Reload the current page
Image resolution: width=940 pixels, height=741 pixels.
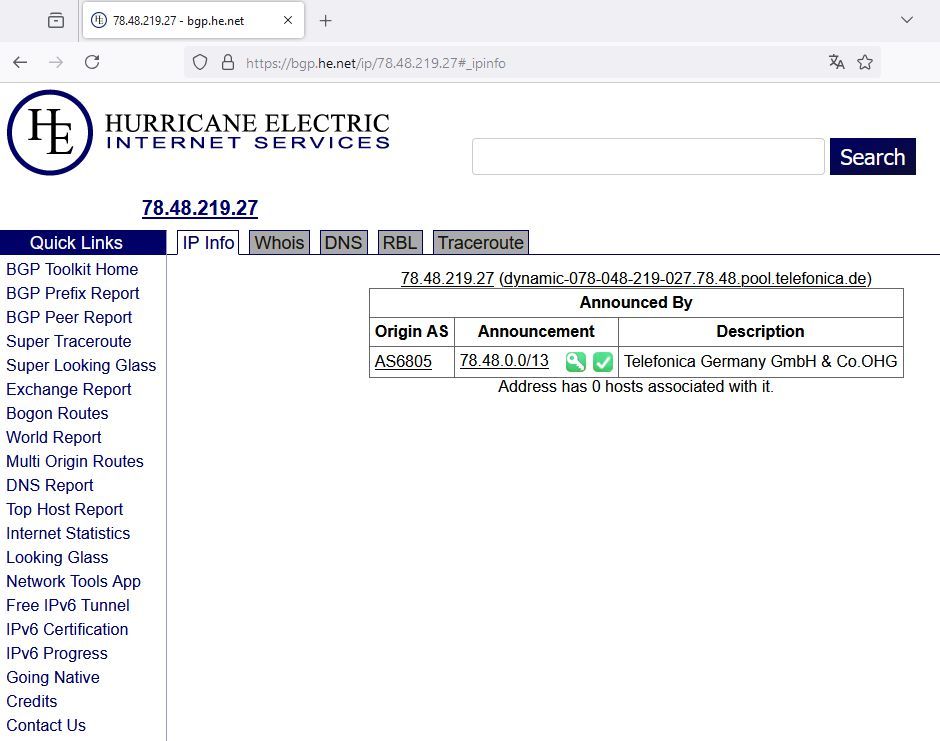92,62
